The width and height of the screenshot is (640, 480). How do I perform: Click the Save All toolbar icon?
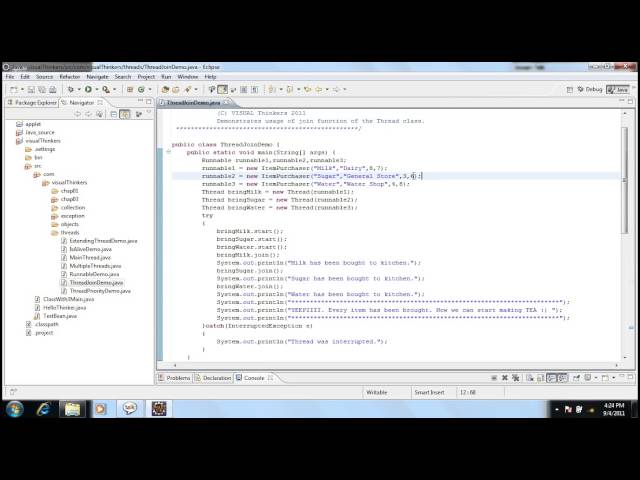[x=42, y=89]
